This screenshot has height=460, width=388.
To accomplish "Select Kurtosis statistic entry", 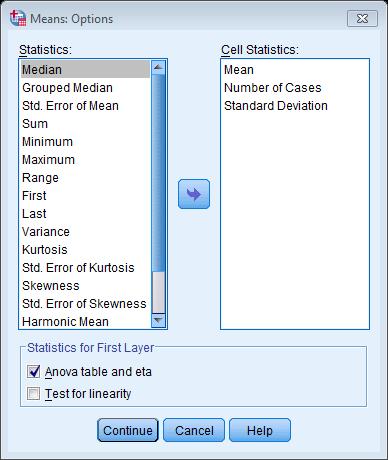I will (85, 250).
